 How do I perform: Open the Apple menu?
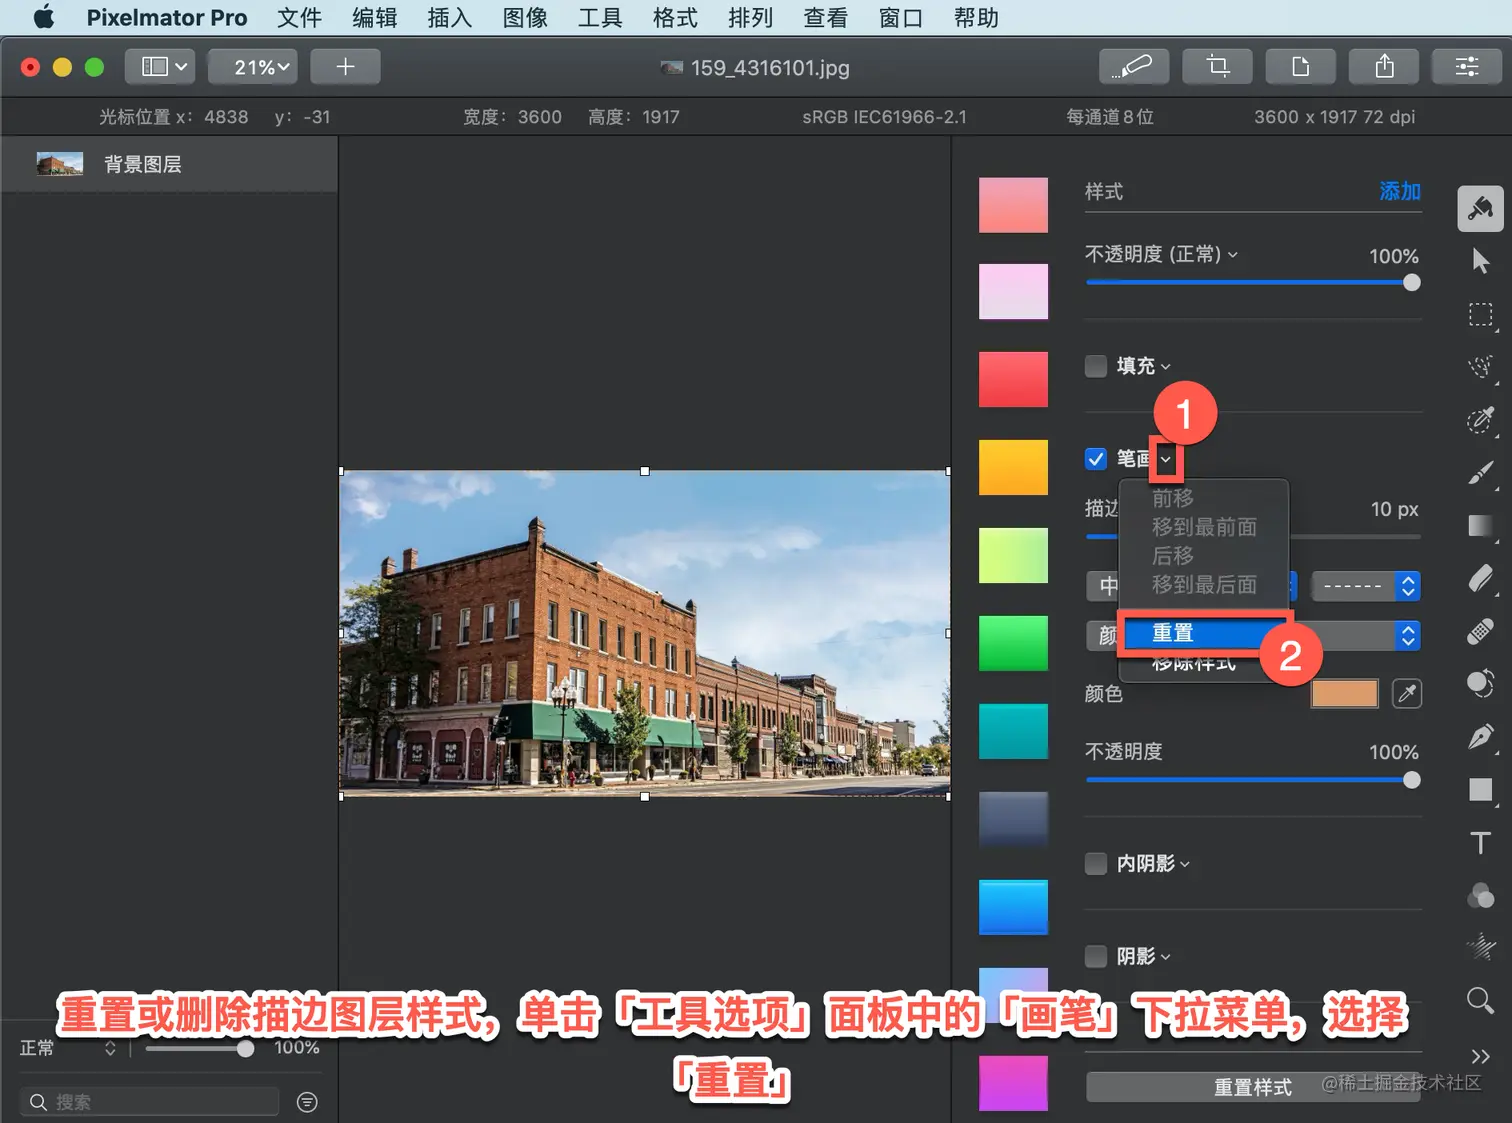[x=43, y=17]
